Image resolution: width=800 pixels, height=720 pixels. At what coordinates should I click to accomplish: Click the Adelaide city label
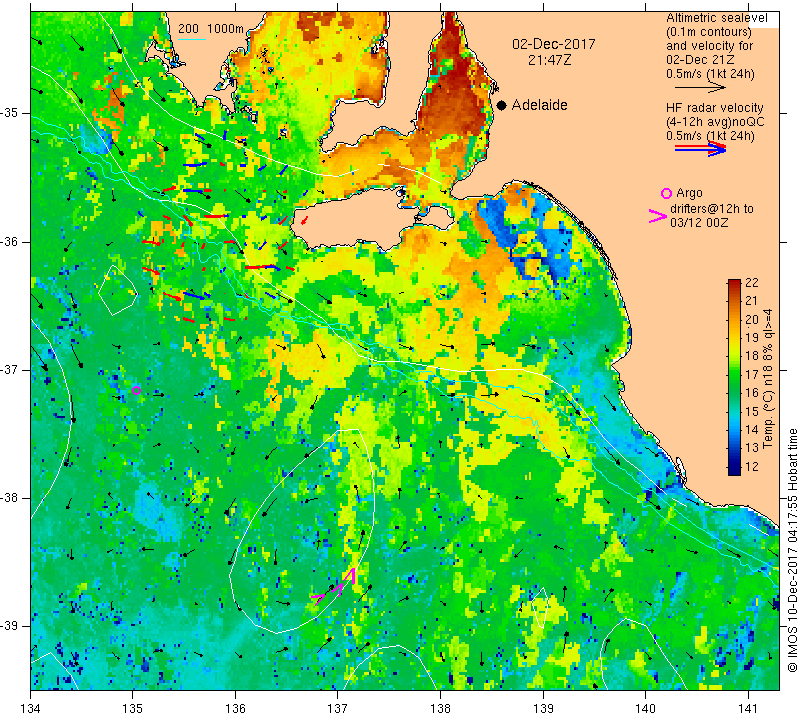[x=539, y=105]
